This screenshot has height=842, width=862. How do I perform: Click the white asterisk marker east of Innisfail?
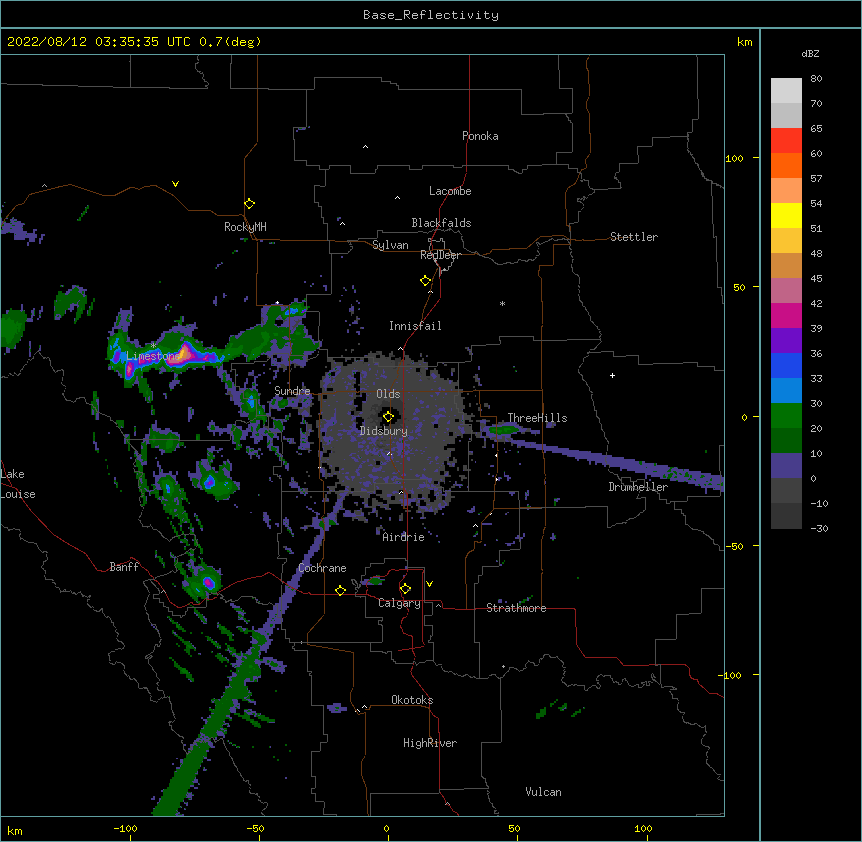point(502,303)
